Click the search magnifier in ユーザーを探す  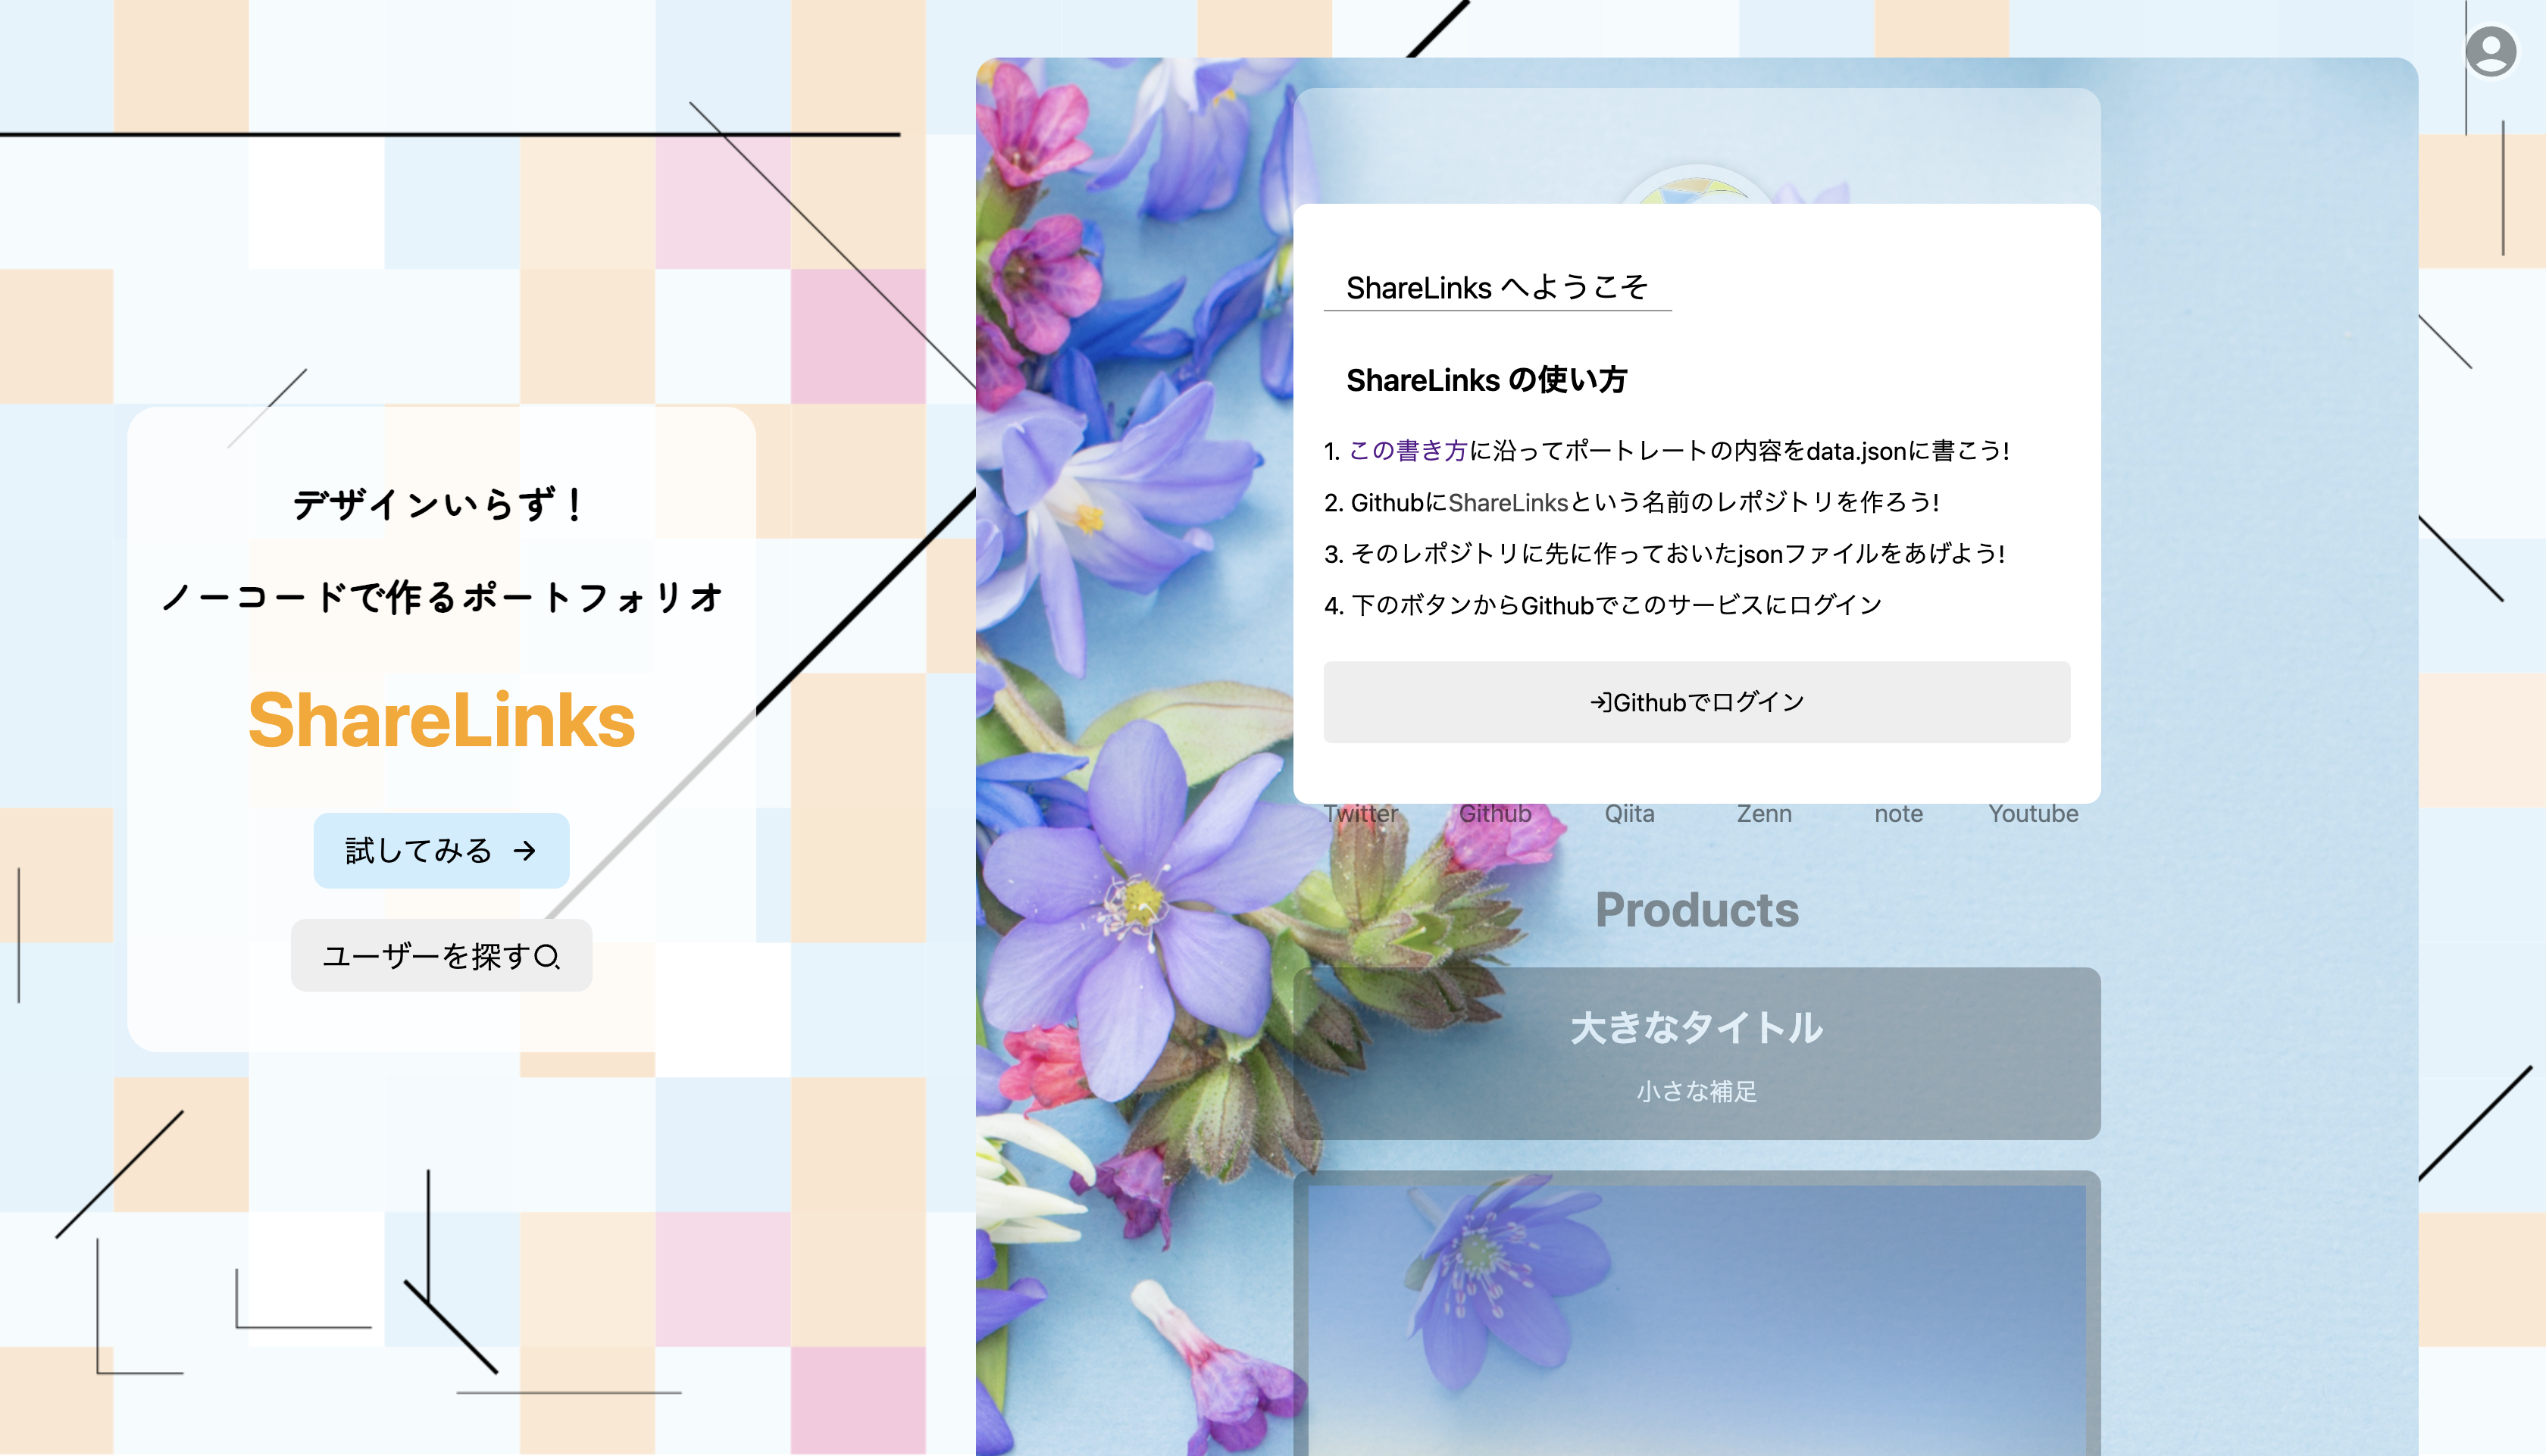(548, 957)
